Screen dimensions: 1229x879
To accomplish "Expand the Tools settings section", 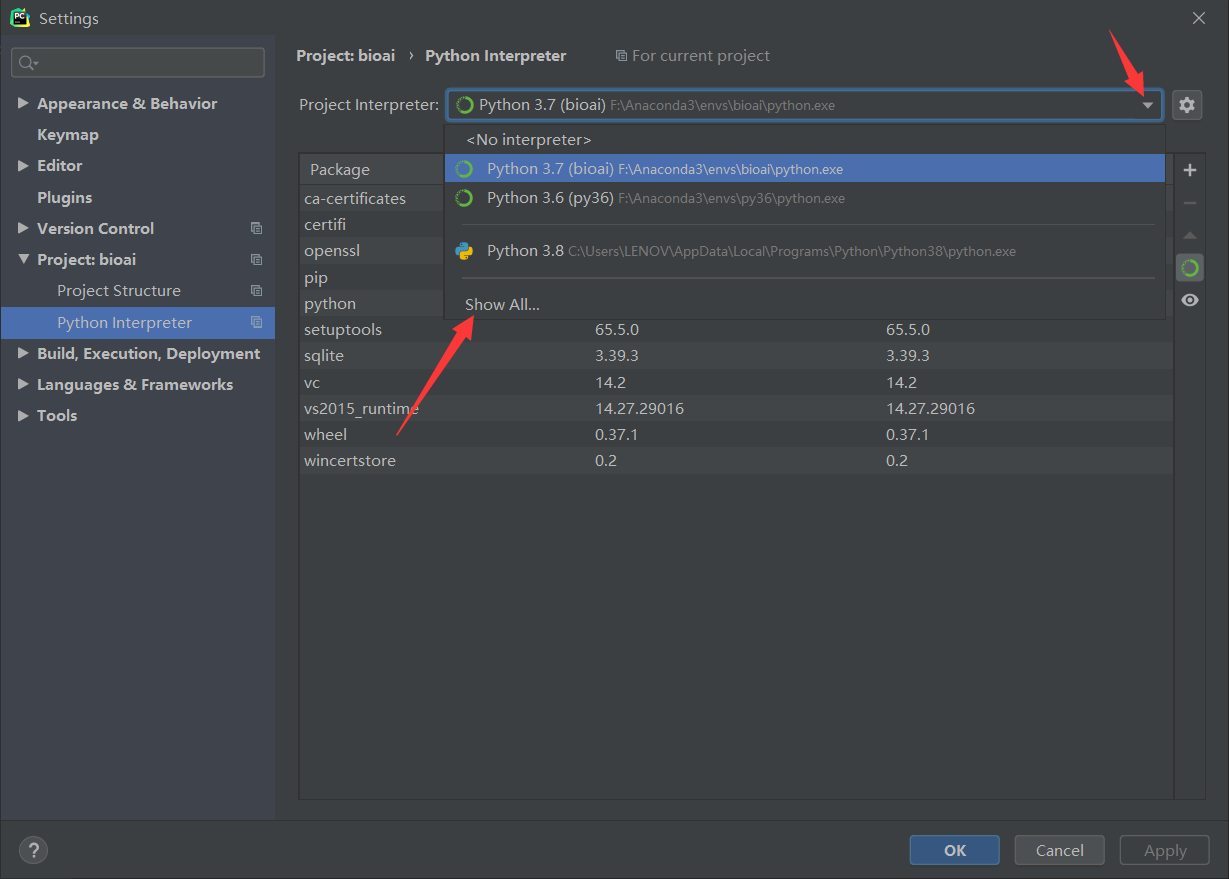I will (23, 415).
